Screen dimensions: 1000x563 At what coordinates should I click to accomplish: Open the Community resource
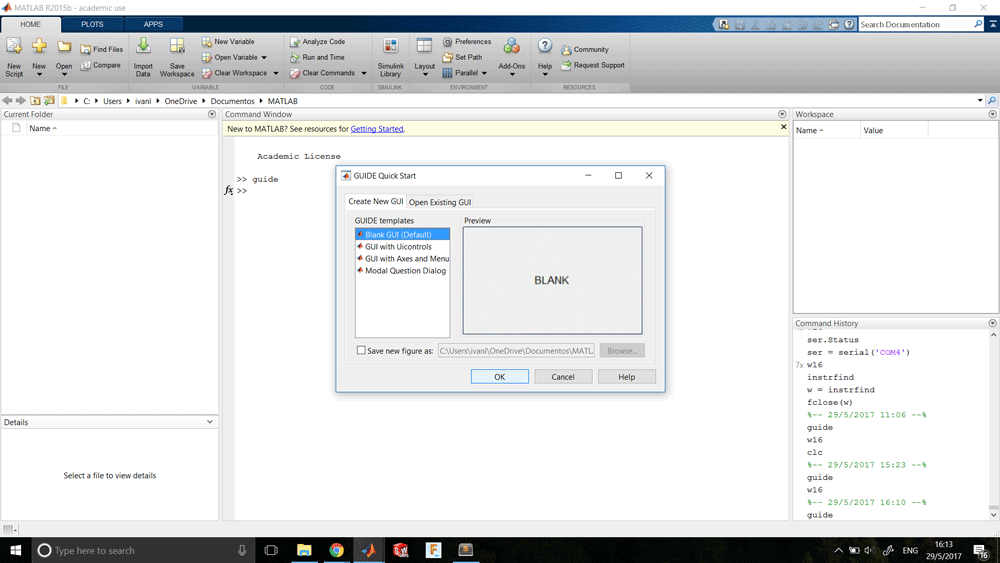tap(585, 49)
